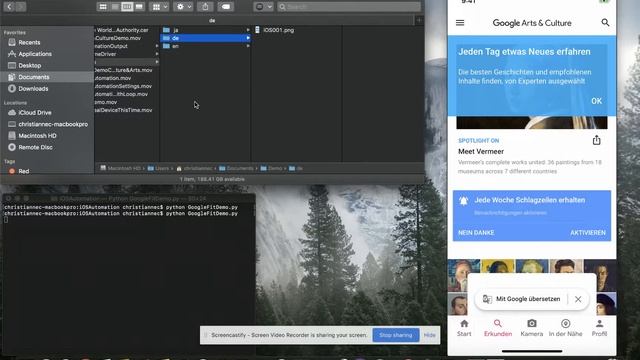Select the ja folder
This screenshot has width=640, height=360.
(176, 30)
